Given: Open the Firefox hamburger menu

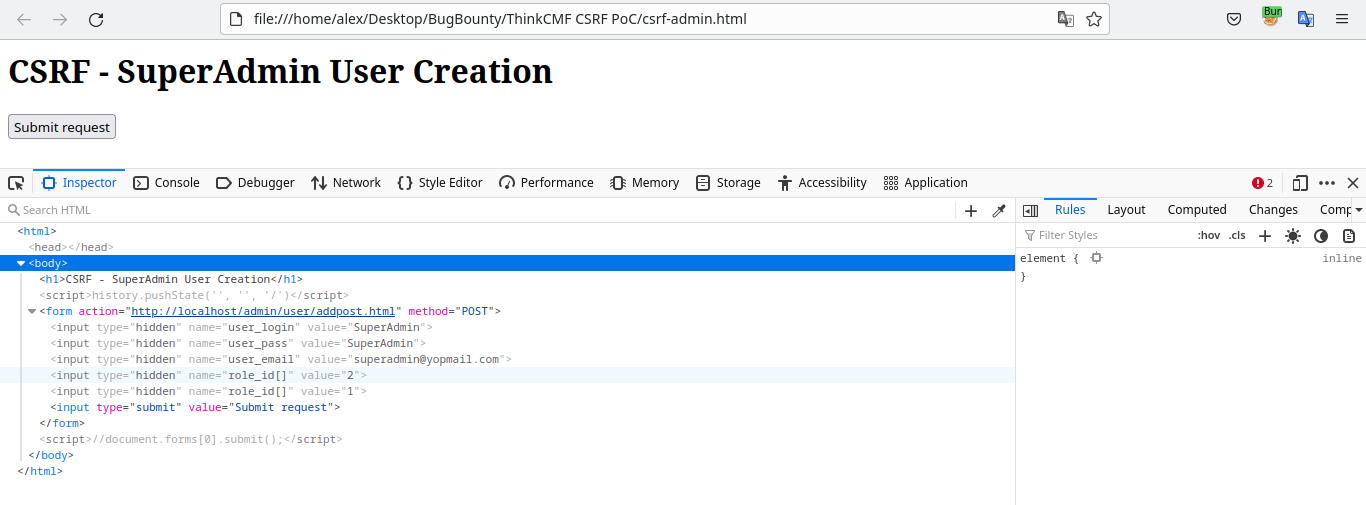Looking at the screenshot, I should point(1342,19).
